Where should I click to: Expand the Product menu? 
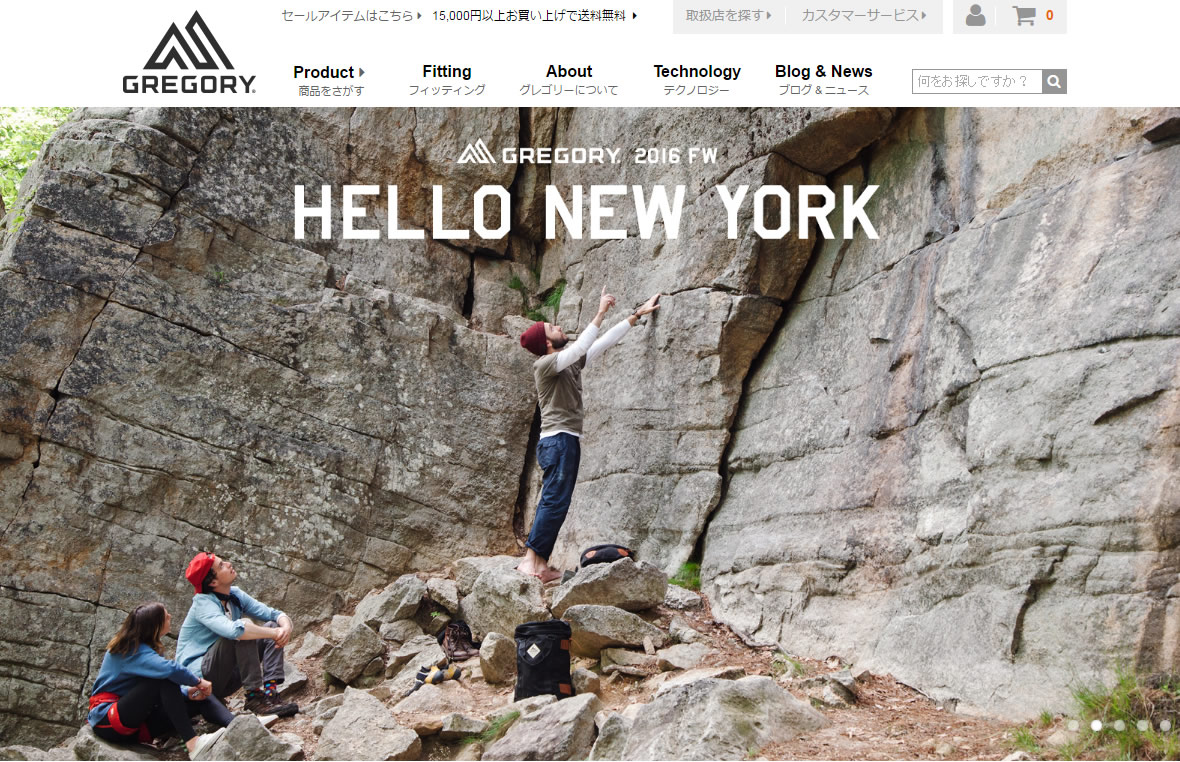pos(330,80)
